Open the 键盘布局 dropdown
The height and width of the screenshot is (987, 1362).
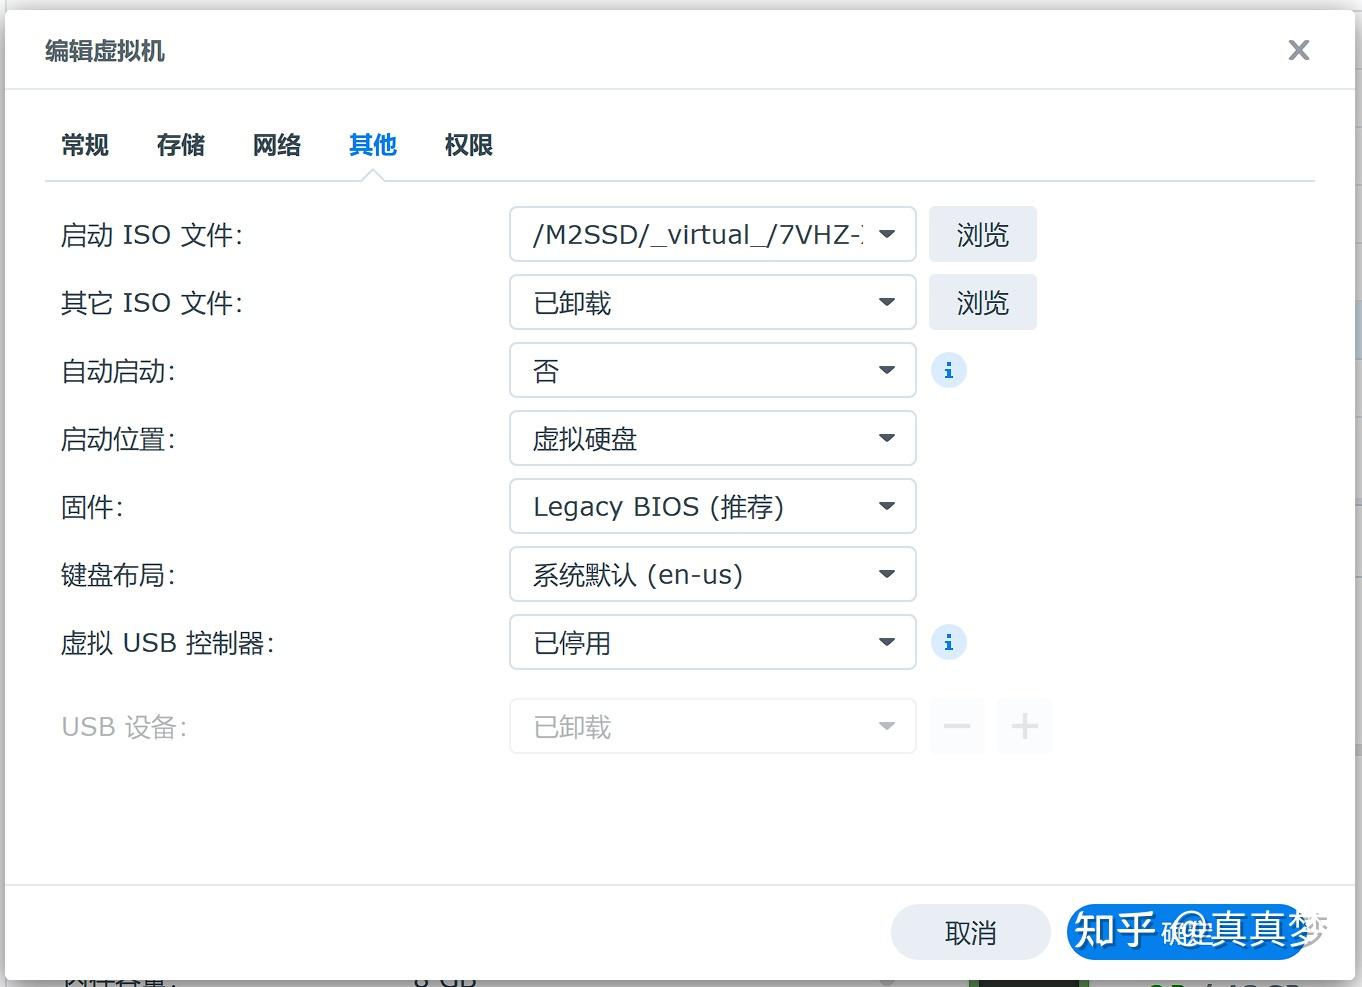(x=713, y=574)
